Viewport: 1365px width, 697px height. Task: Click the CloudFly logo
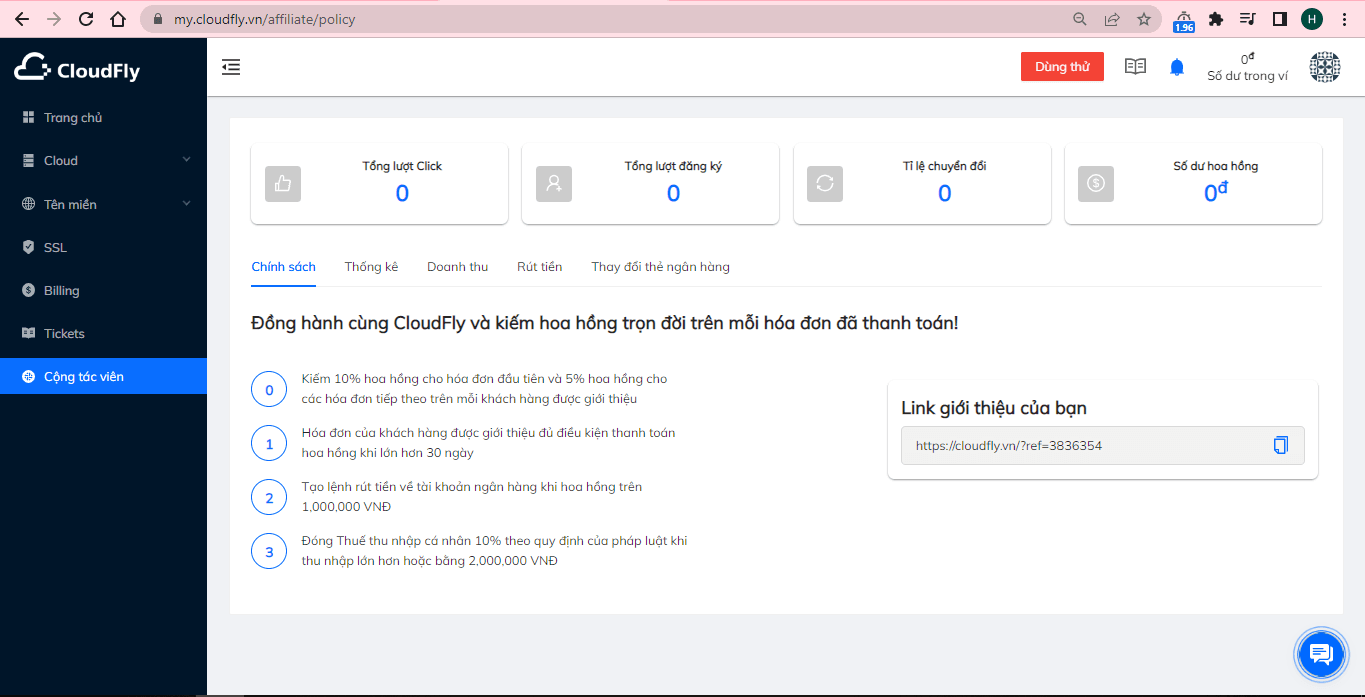point(77,67)
